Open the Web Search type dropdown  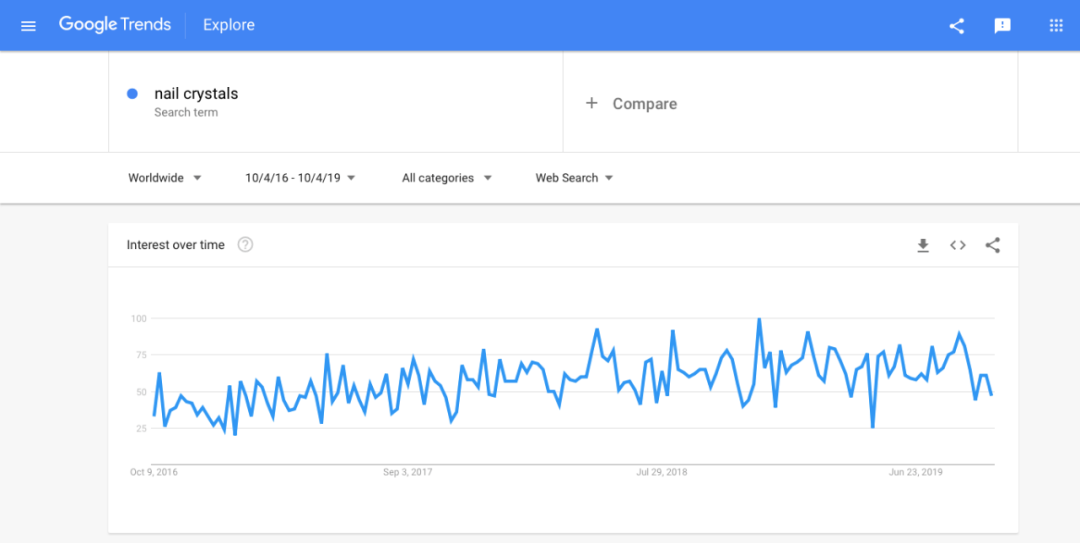(574, 178)
